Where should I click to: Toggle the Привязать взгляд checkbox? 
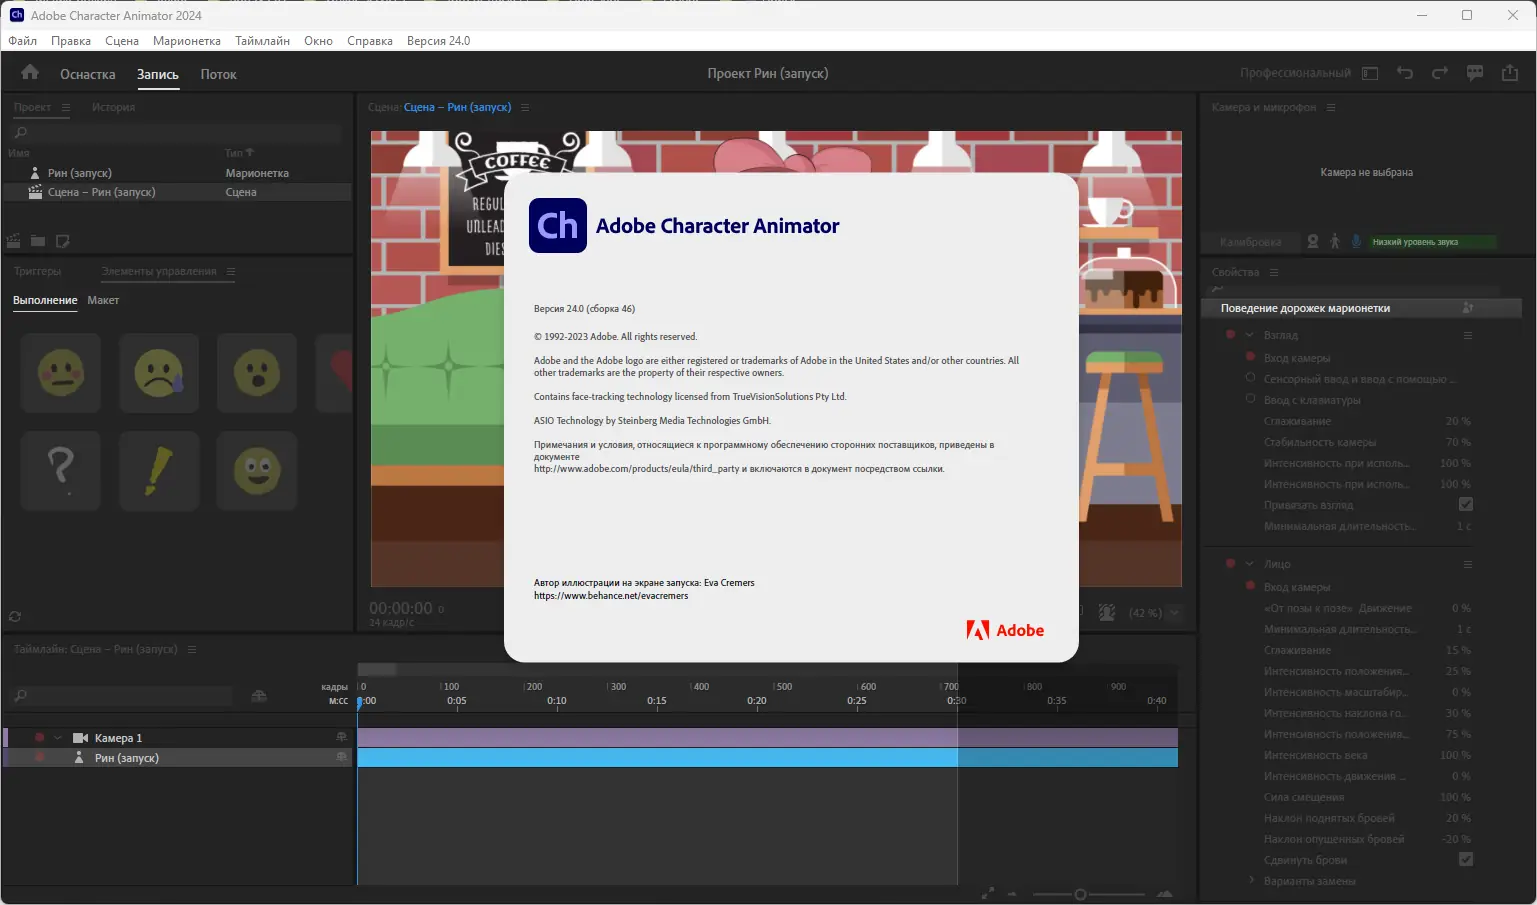coord(1466,505)
